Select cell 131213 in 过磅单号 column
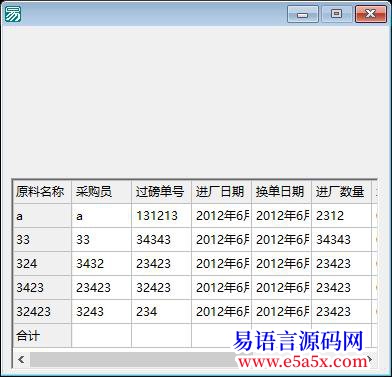This screenshot has width=392, height=377. [161, 216]
